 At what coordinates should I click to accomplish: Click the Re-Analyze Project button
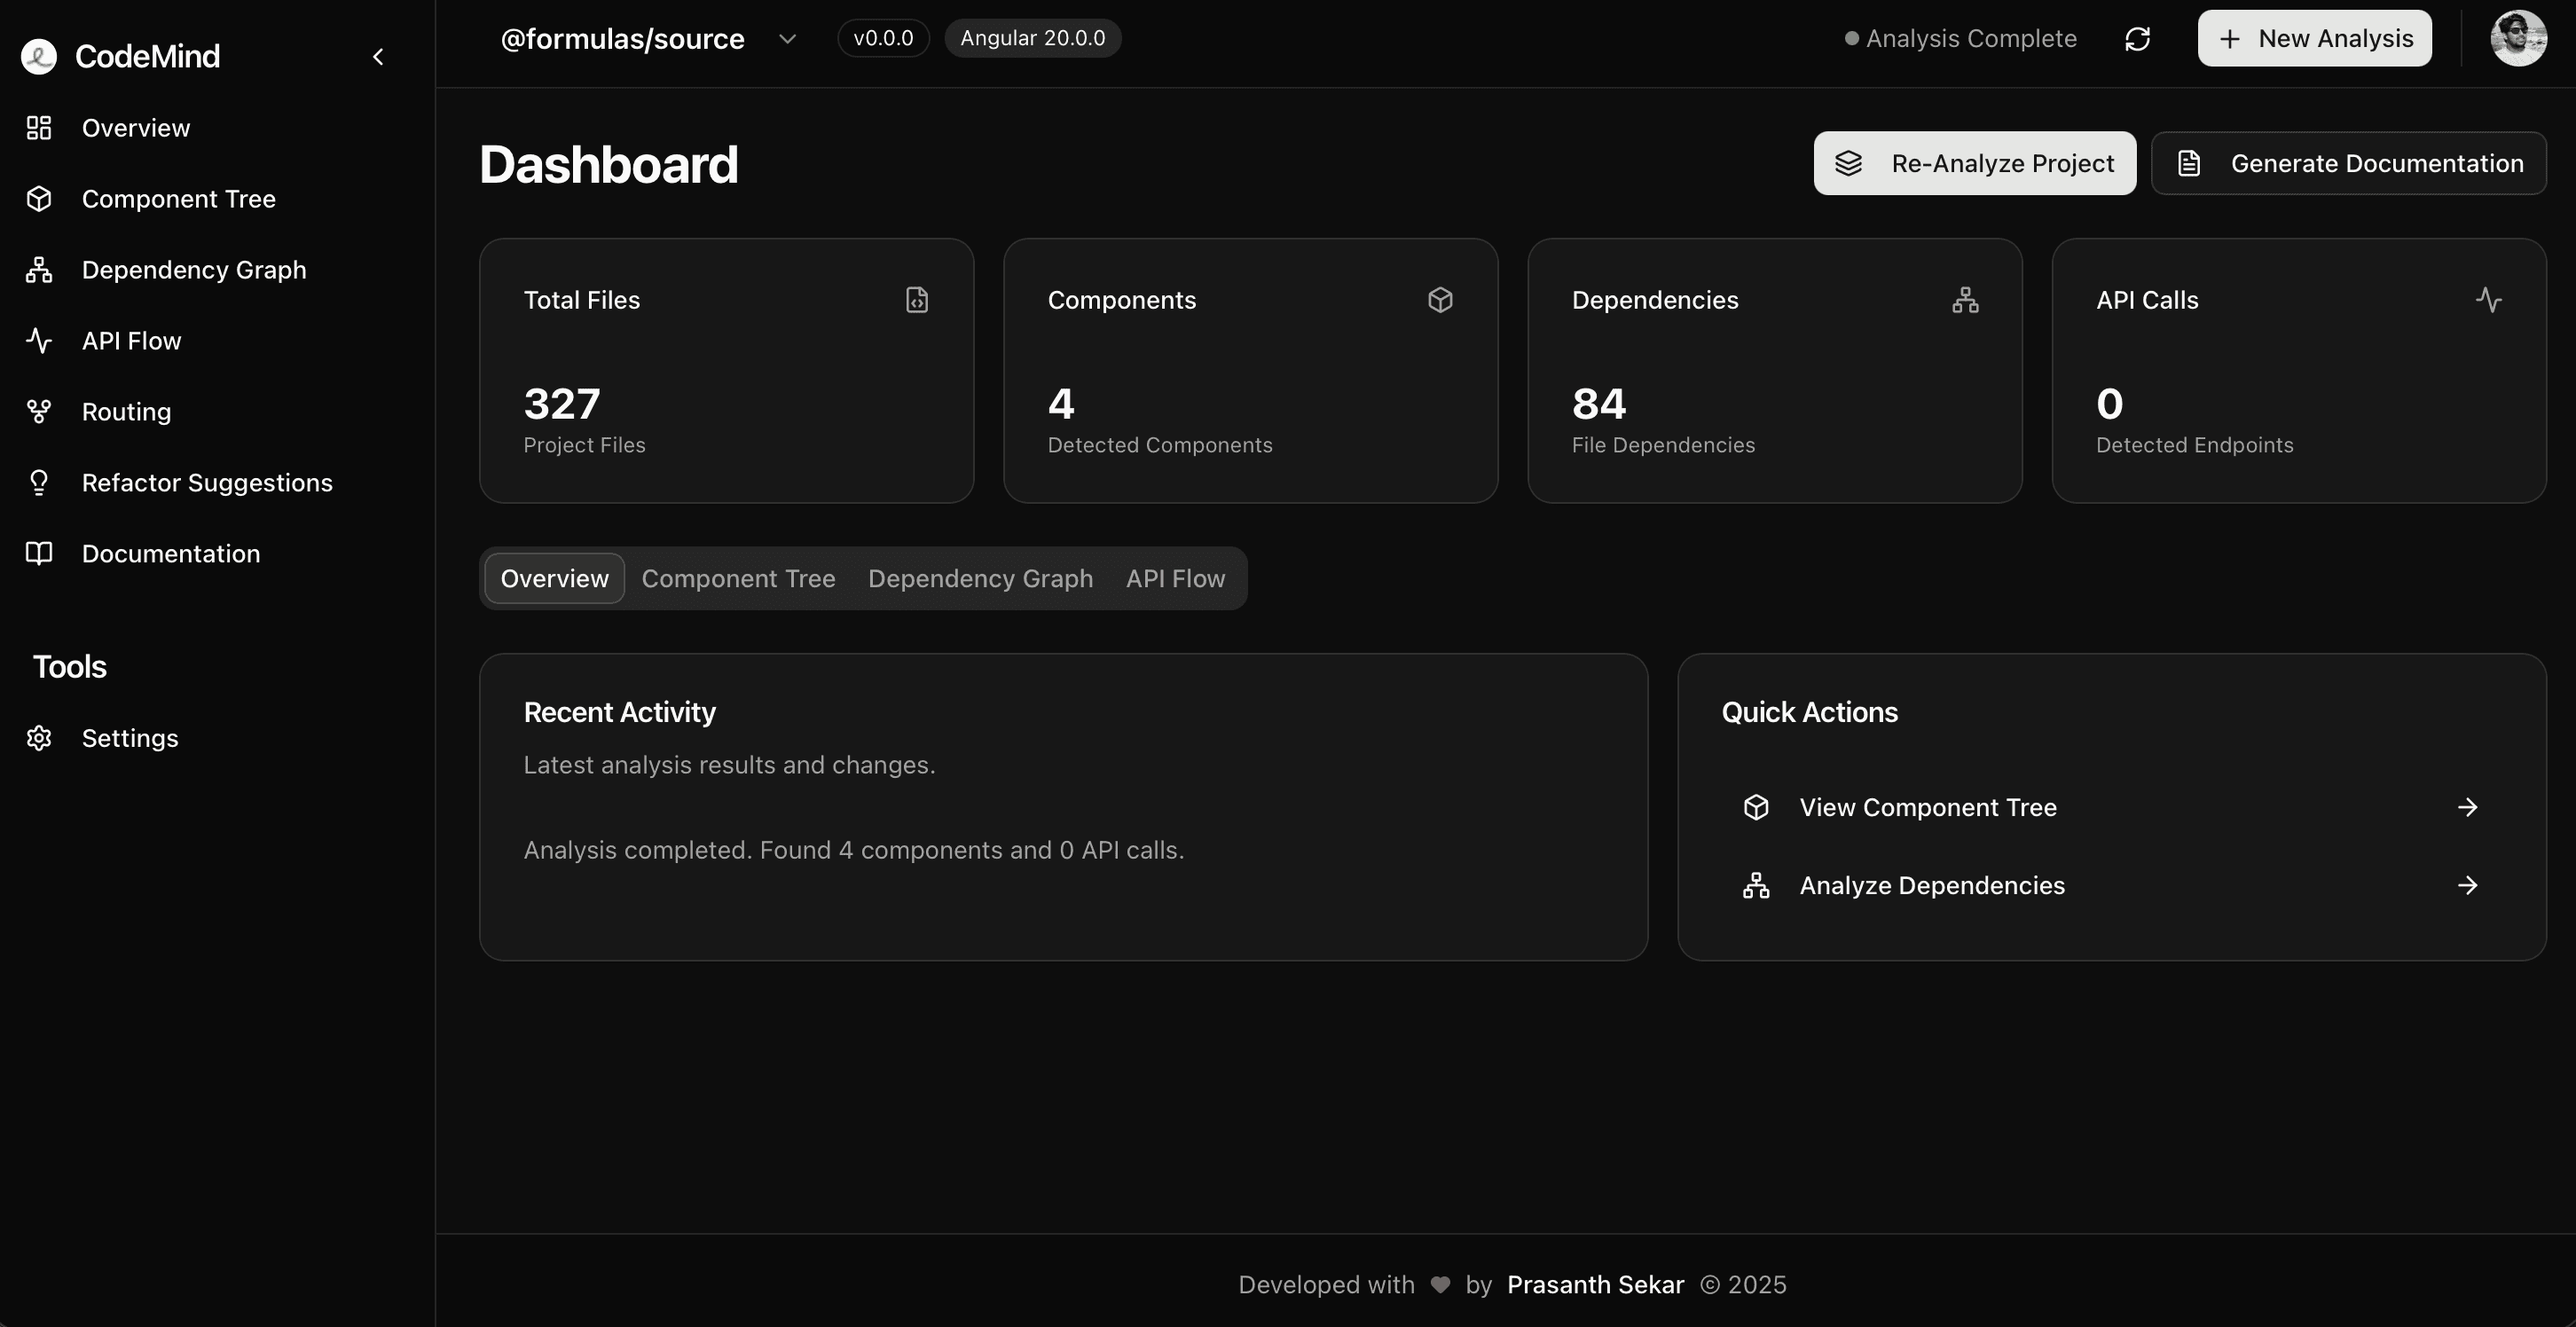(1974, 163)
